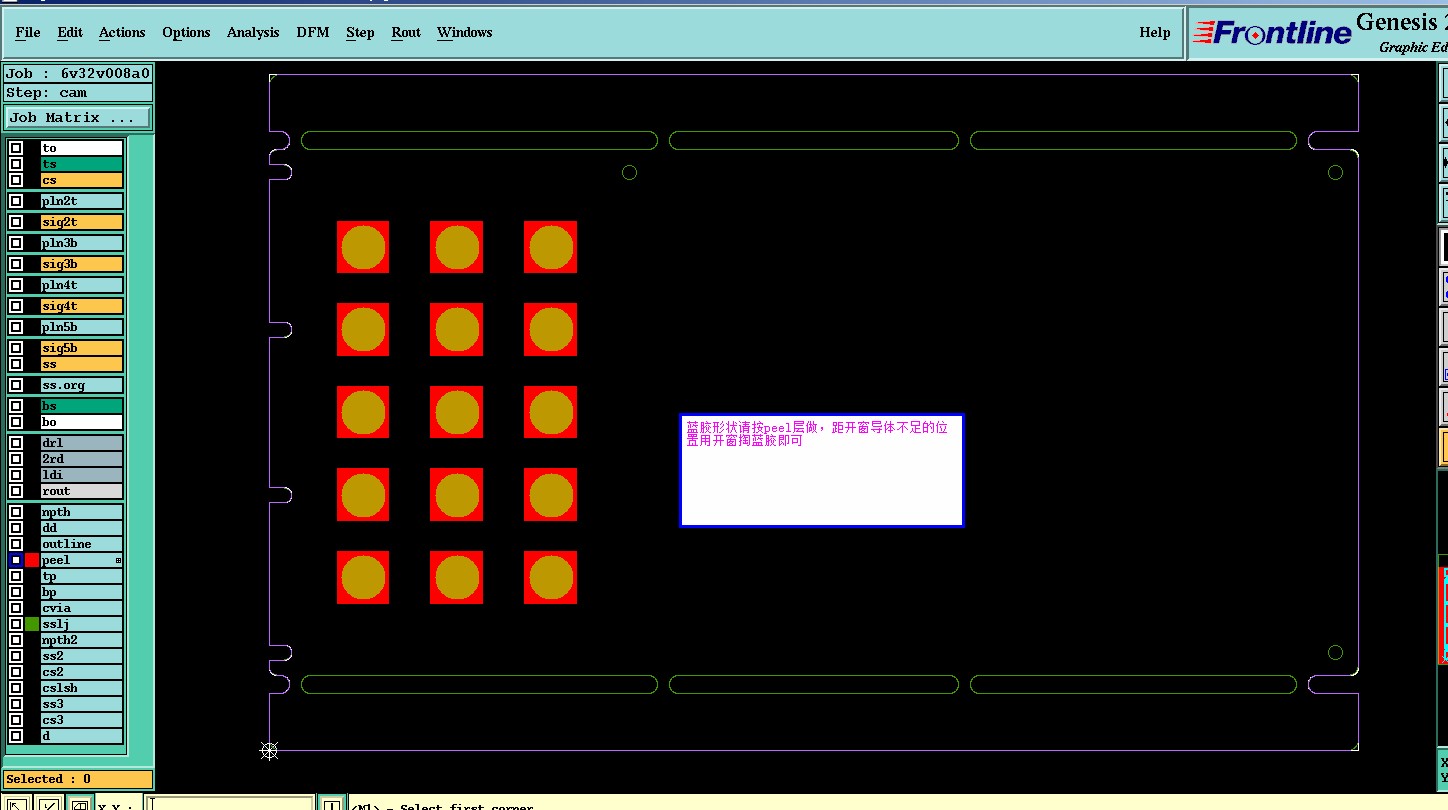This screenshot has width=1448, height=810.
Task: Open the Rout menu
Action: [406, 32]
